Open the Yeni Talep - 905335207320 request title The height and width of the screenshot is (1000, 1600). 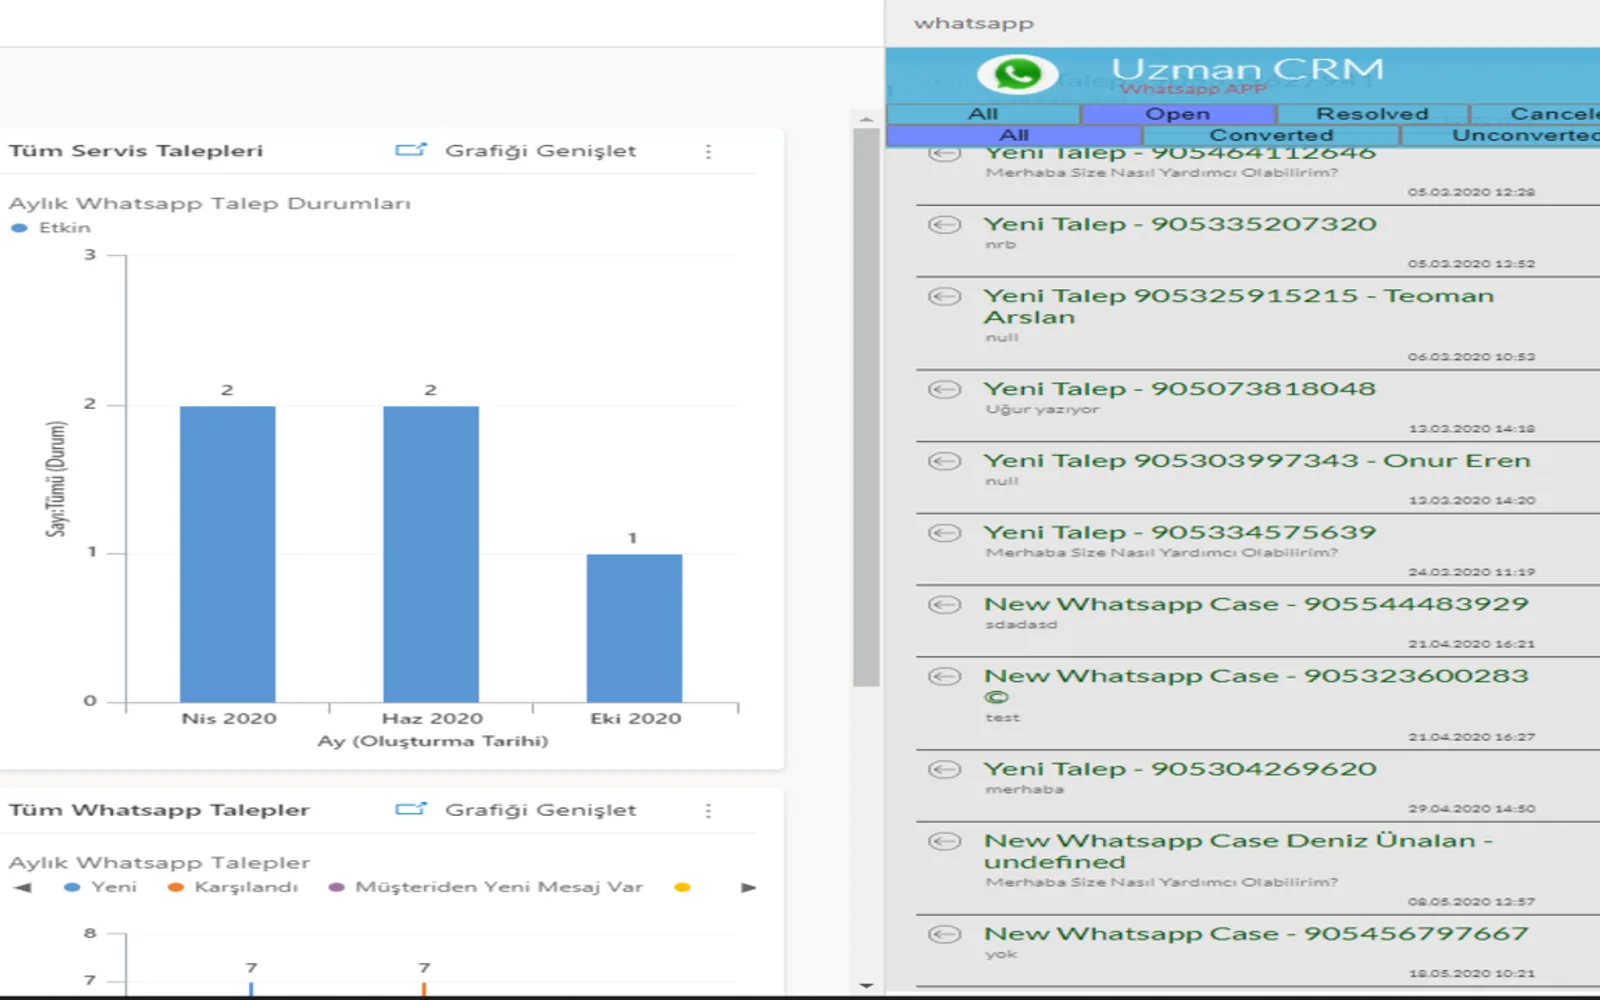1180,225
